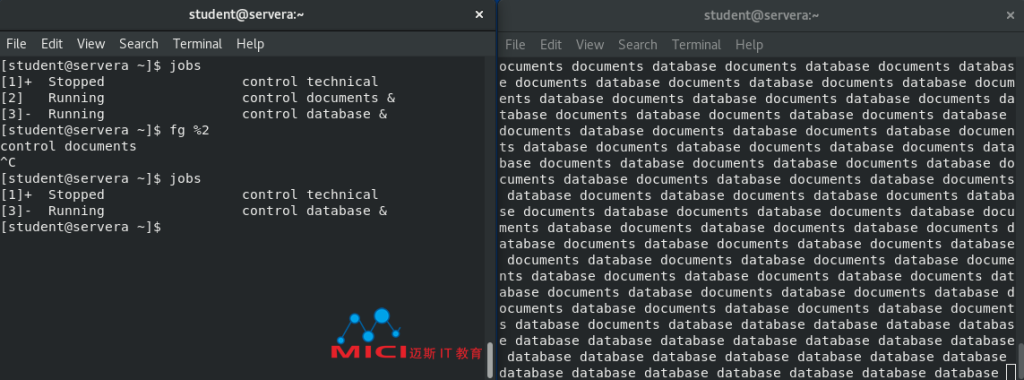Screen dimensions: 1024x380
Task: Open Help menu in right terminal window
Action: click(x=749, y=44)
